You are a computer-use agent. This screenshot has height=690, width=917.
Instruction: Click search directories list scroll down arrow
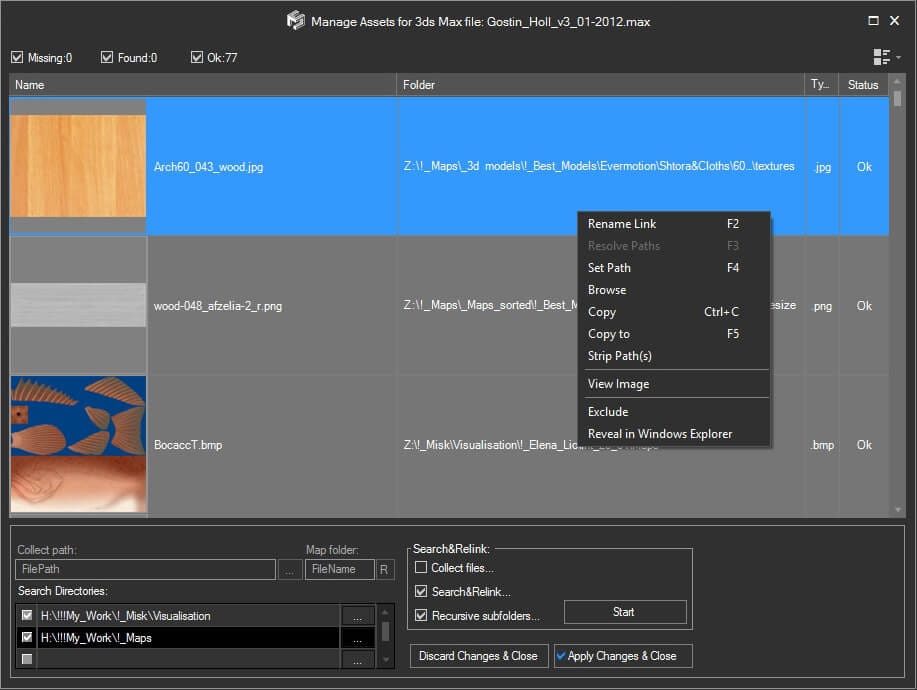pos(385,660)
